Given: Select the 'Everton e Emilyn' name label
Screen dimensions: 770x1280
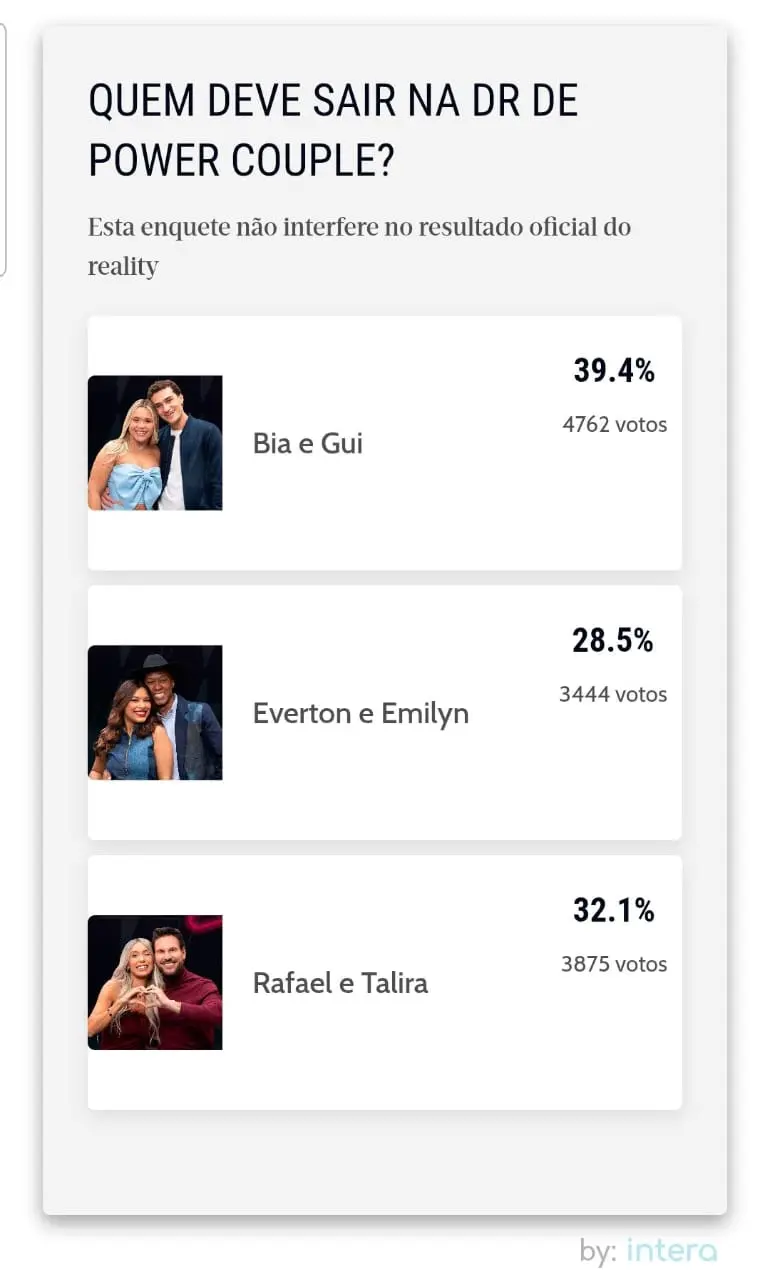Looking at the screenshot, I should pos(360,713).
